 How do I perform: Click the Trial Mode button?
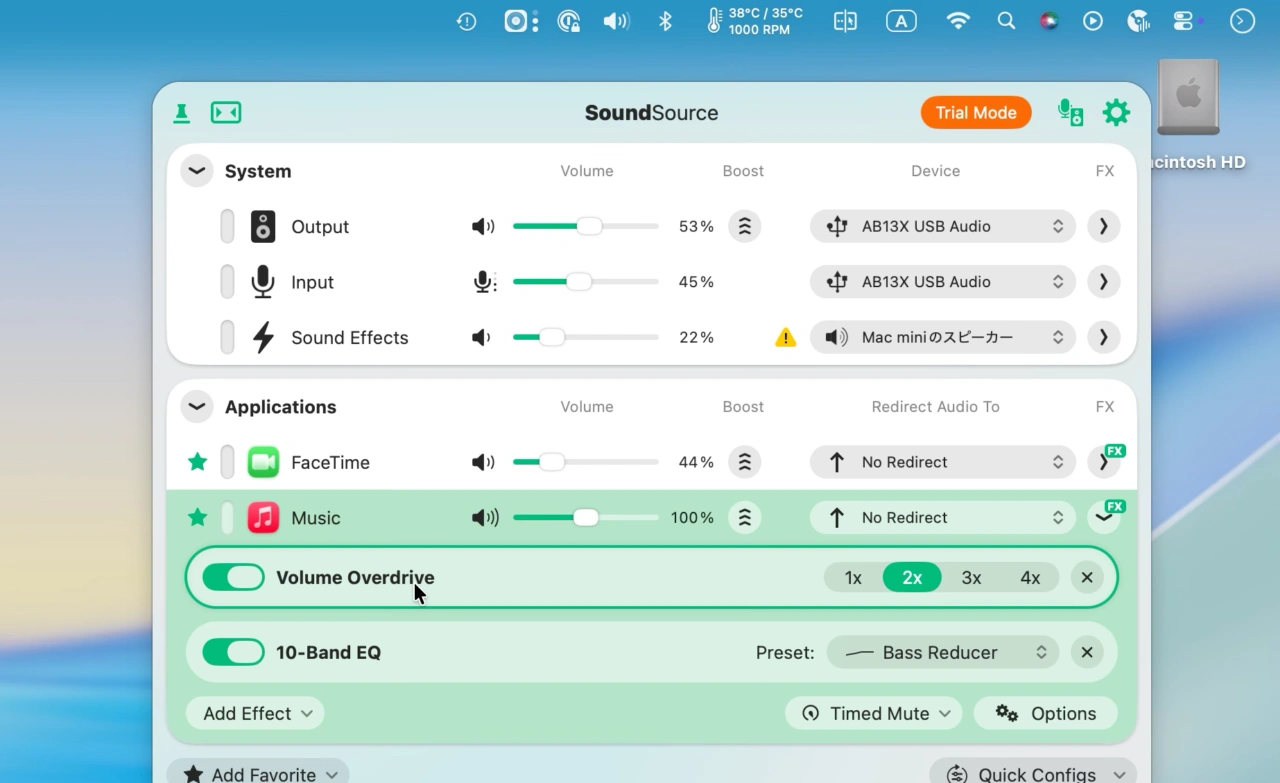[975, 113]
